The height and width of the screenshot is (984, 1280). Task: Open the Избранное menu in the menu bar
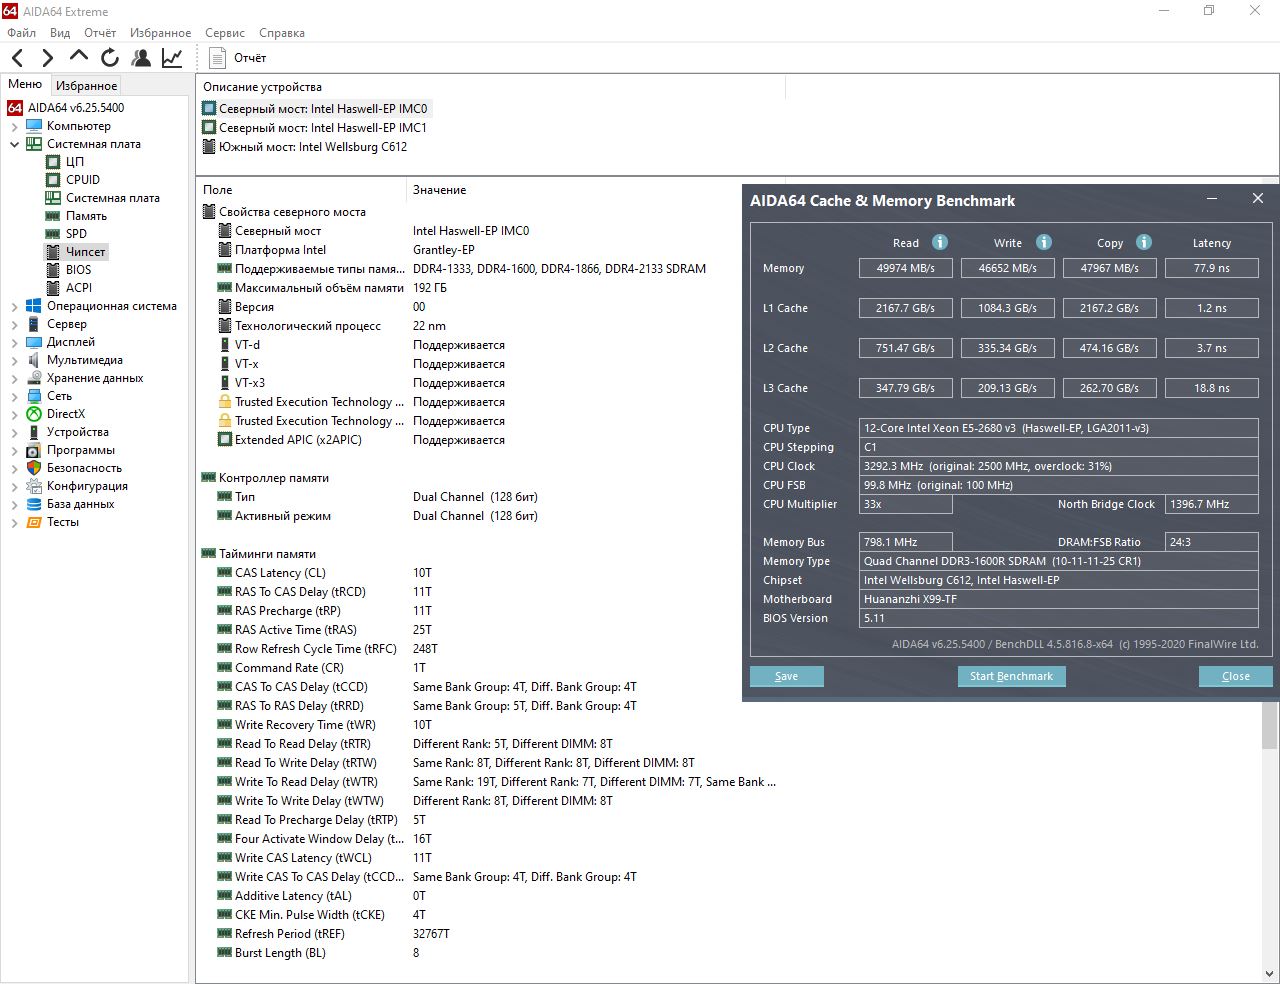pos(161,33)
